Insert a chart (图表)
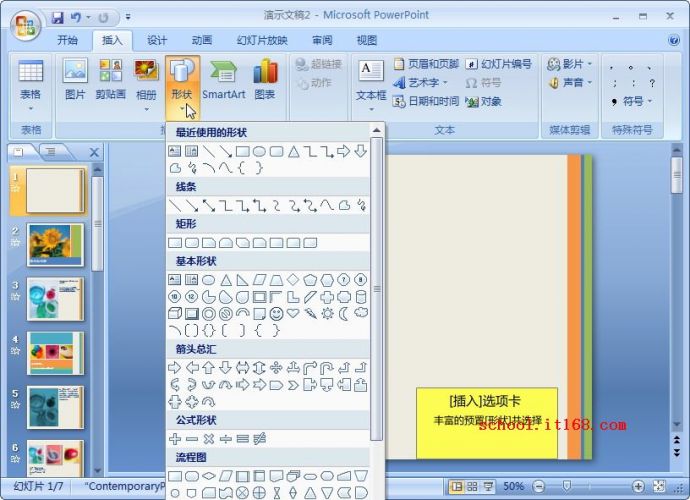Viewport: 690px width, 500px height. (x=265, y=79)
